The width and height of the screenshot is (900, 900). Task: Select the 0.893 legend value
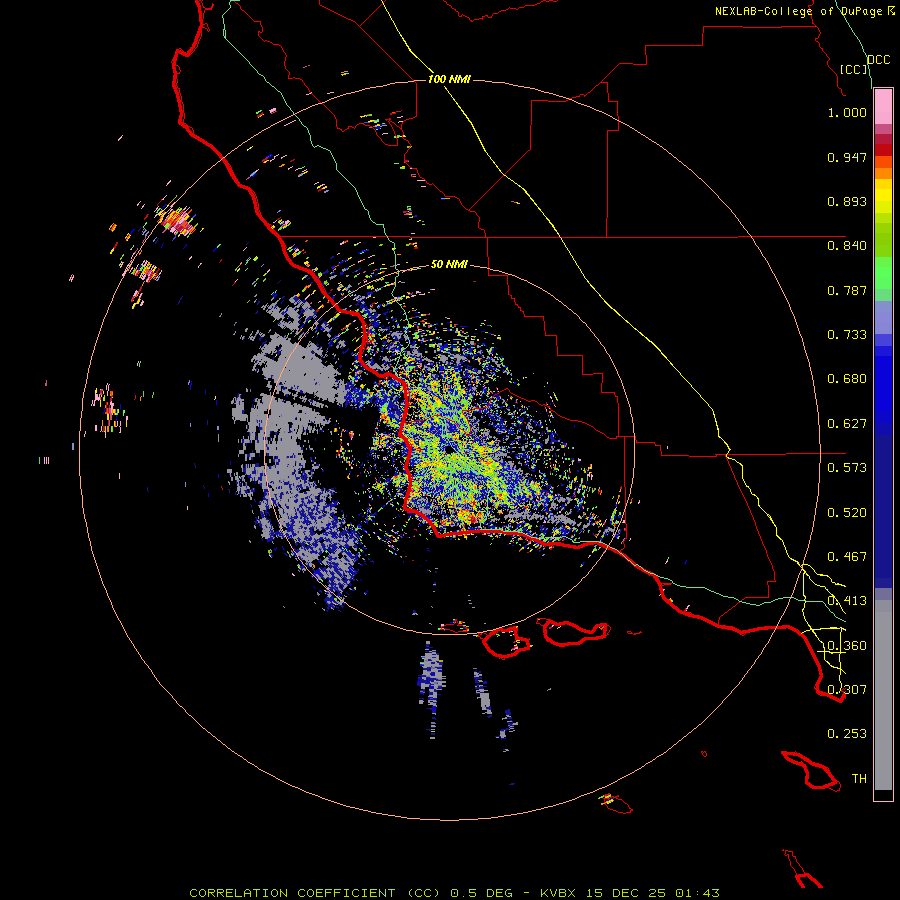847,201
